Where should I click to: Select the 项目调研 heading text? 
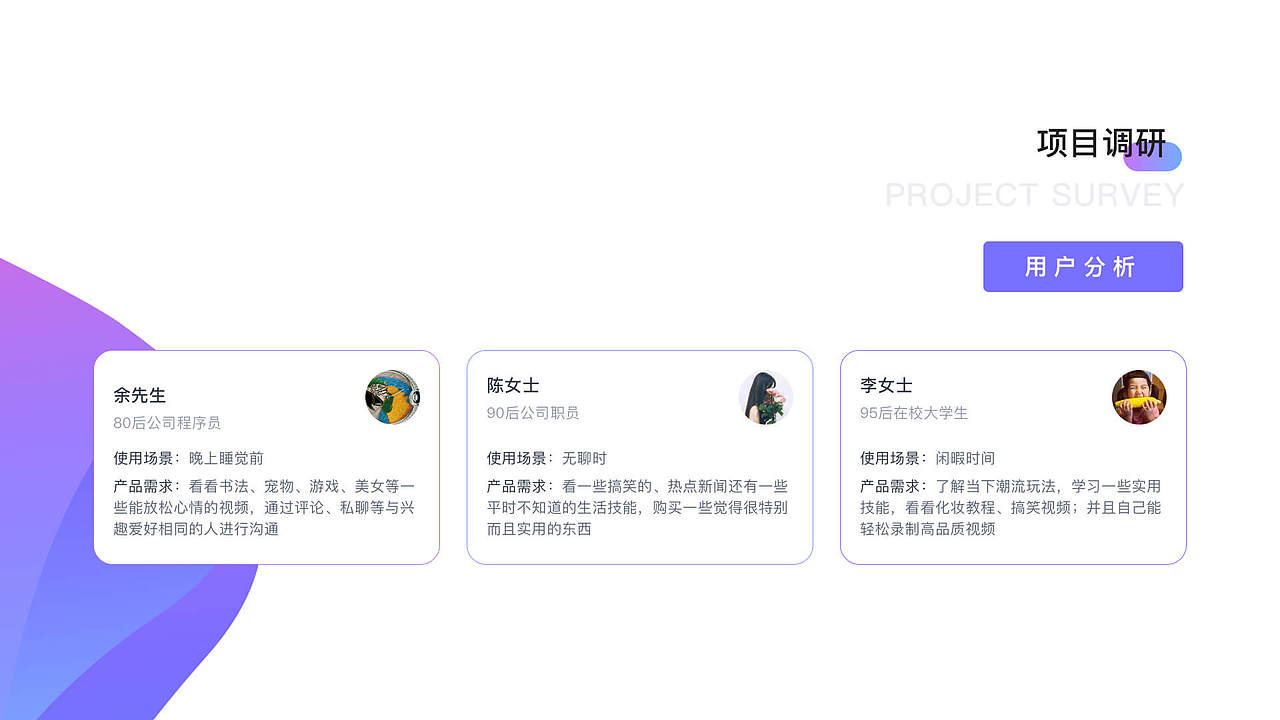coord(1101,143)
